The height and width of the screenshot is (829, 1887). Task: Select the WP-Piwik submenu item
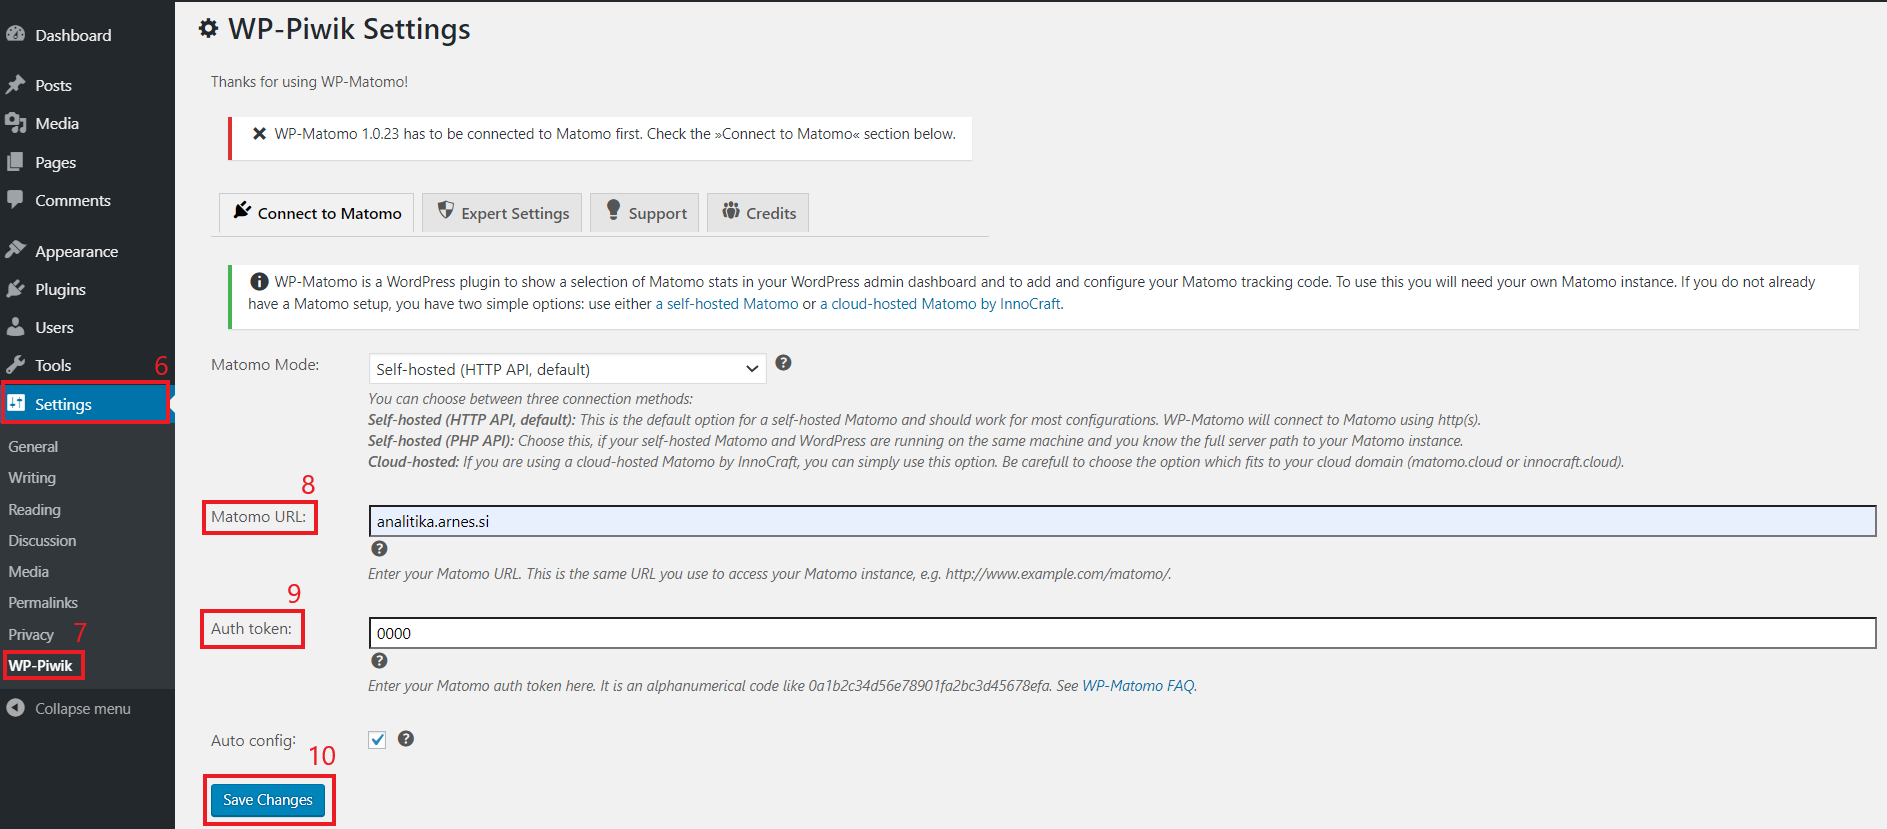pyautogui.click(x=41, y=665)
